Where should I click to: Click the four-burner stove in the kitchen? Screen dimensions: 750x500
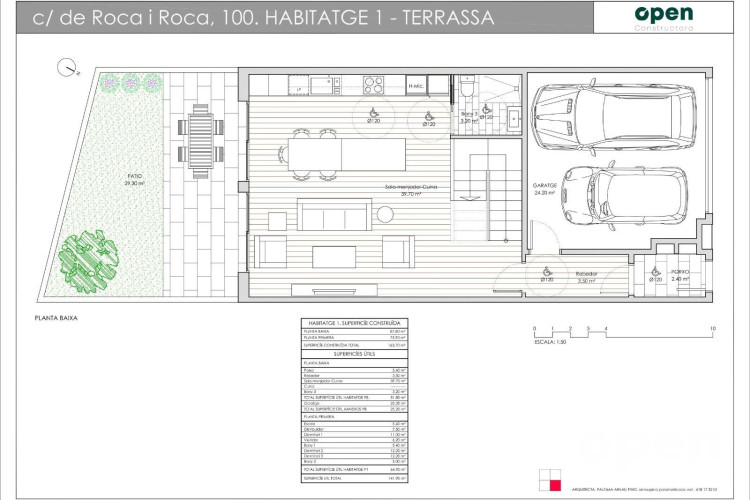[x=373, y=84]
